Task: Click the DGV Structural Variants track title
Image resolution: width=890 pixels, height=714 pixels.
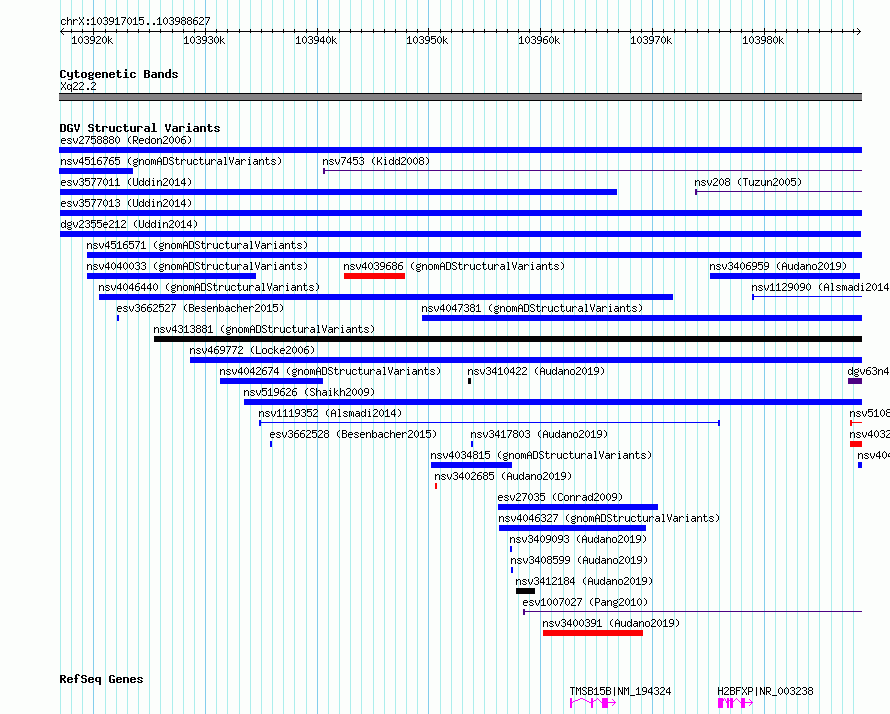Action: 140,128
